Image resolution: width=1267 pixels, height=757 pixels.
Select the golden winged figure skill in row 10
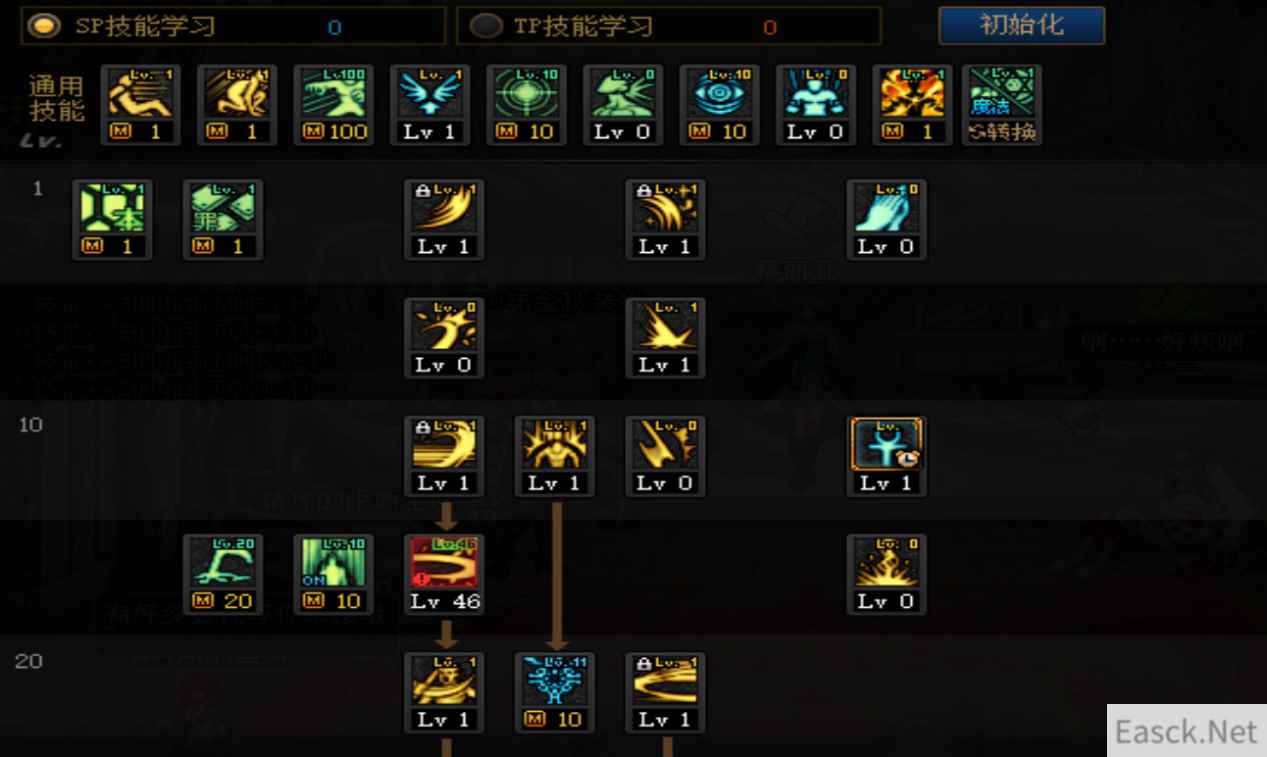[555, 457]
